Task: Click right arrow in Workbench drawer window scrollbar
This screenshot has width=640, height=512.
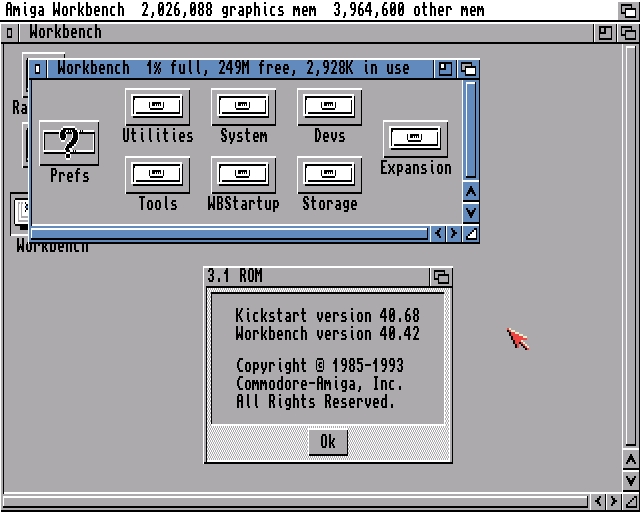Action: pos(453,234)
